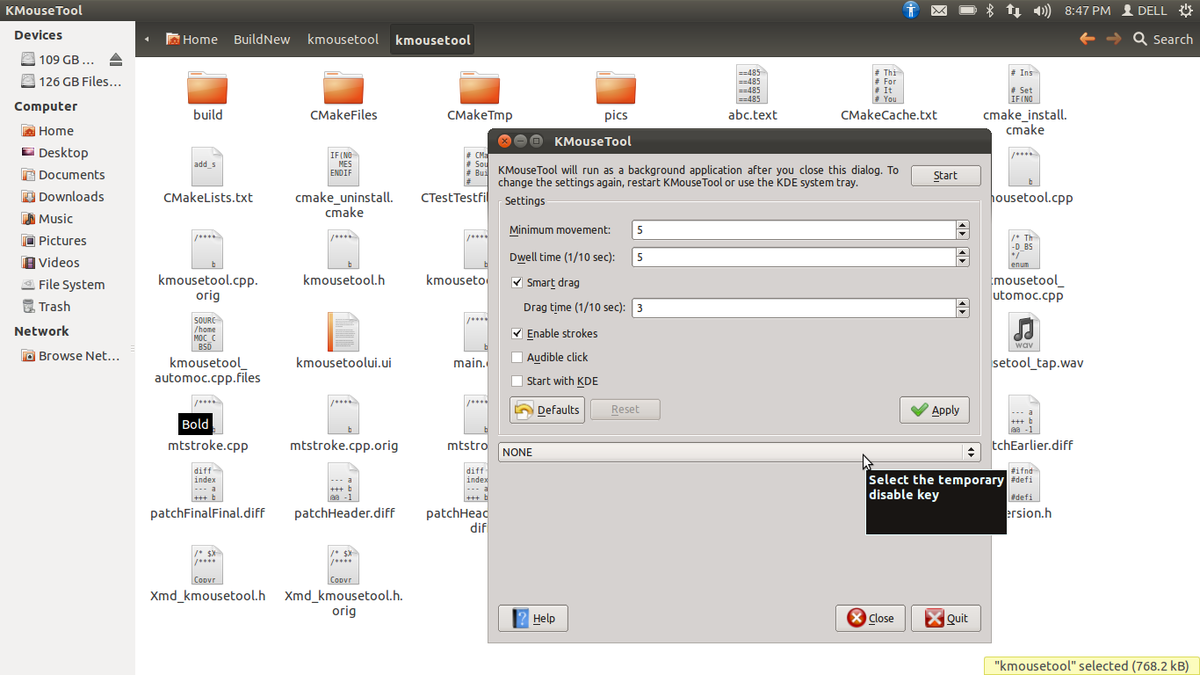Enable the Audible click checkbox
The height and width of the screenshot is (675, 1200).
[x=517, y=357]
